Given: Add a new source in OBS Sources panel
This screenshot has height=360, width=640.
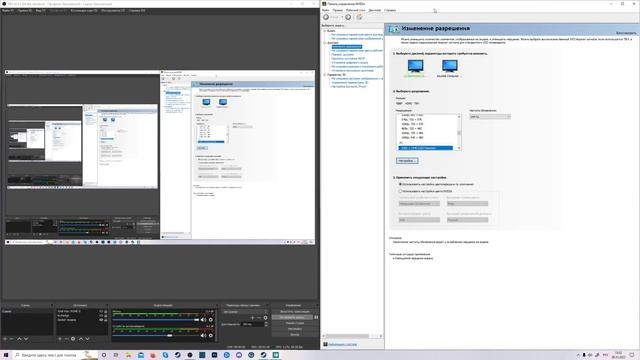Looking at the screenshot, I should pos(60,339).
